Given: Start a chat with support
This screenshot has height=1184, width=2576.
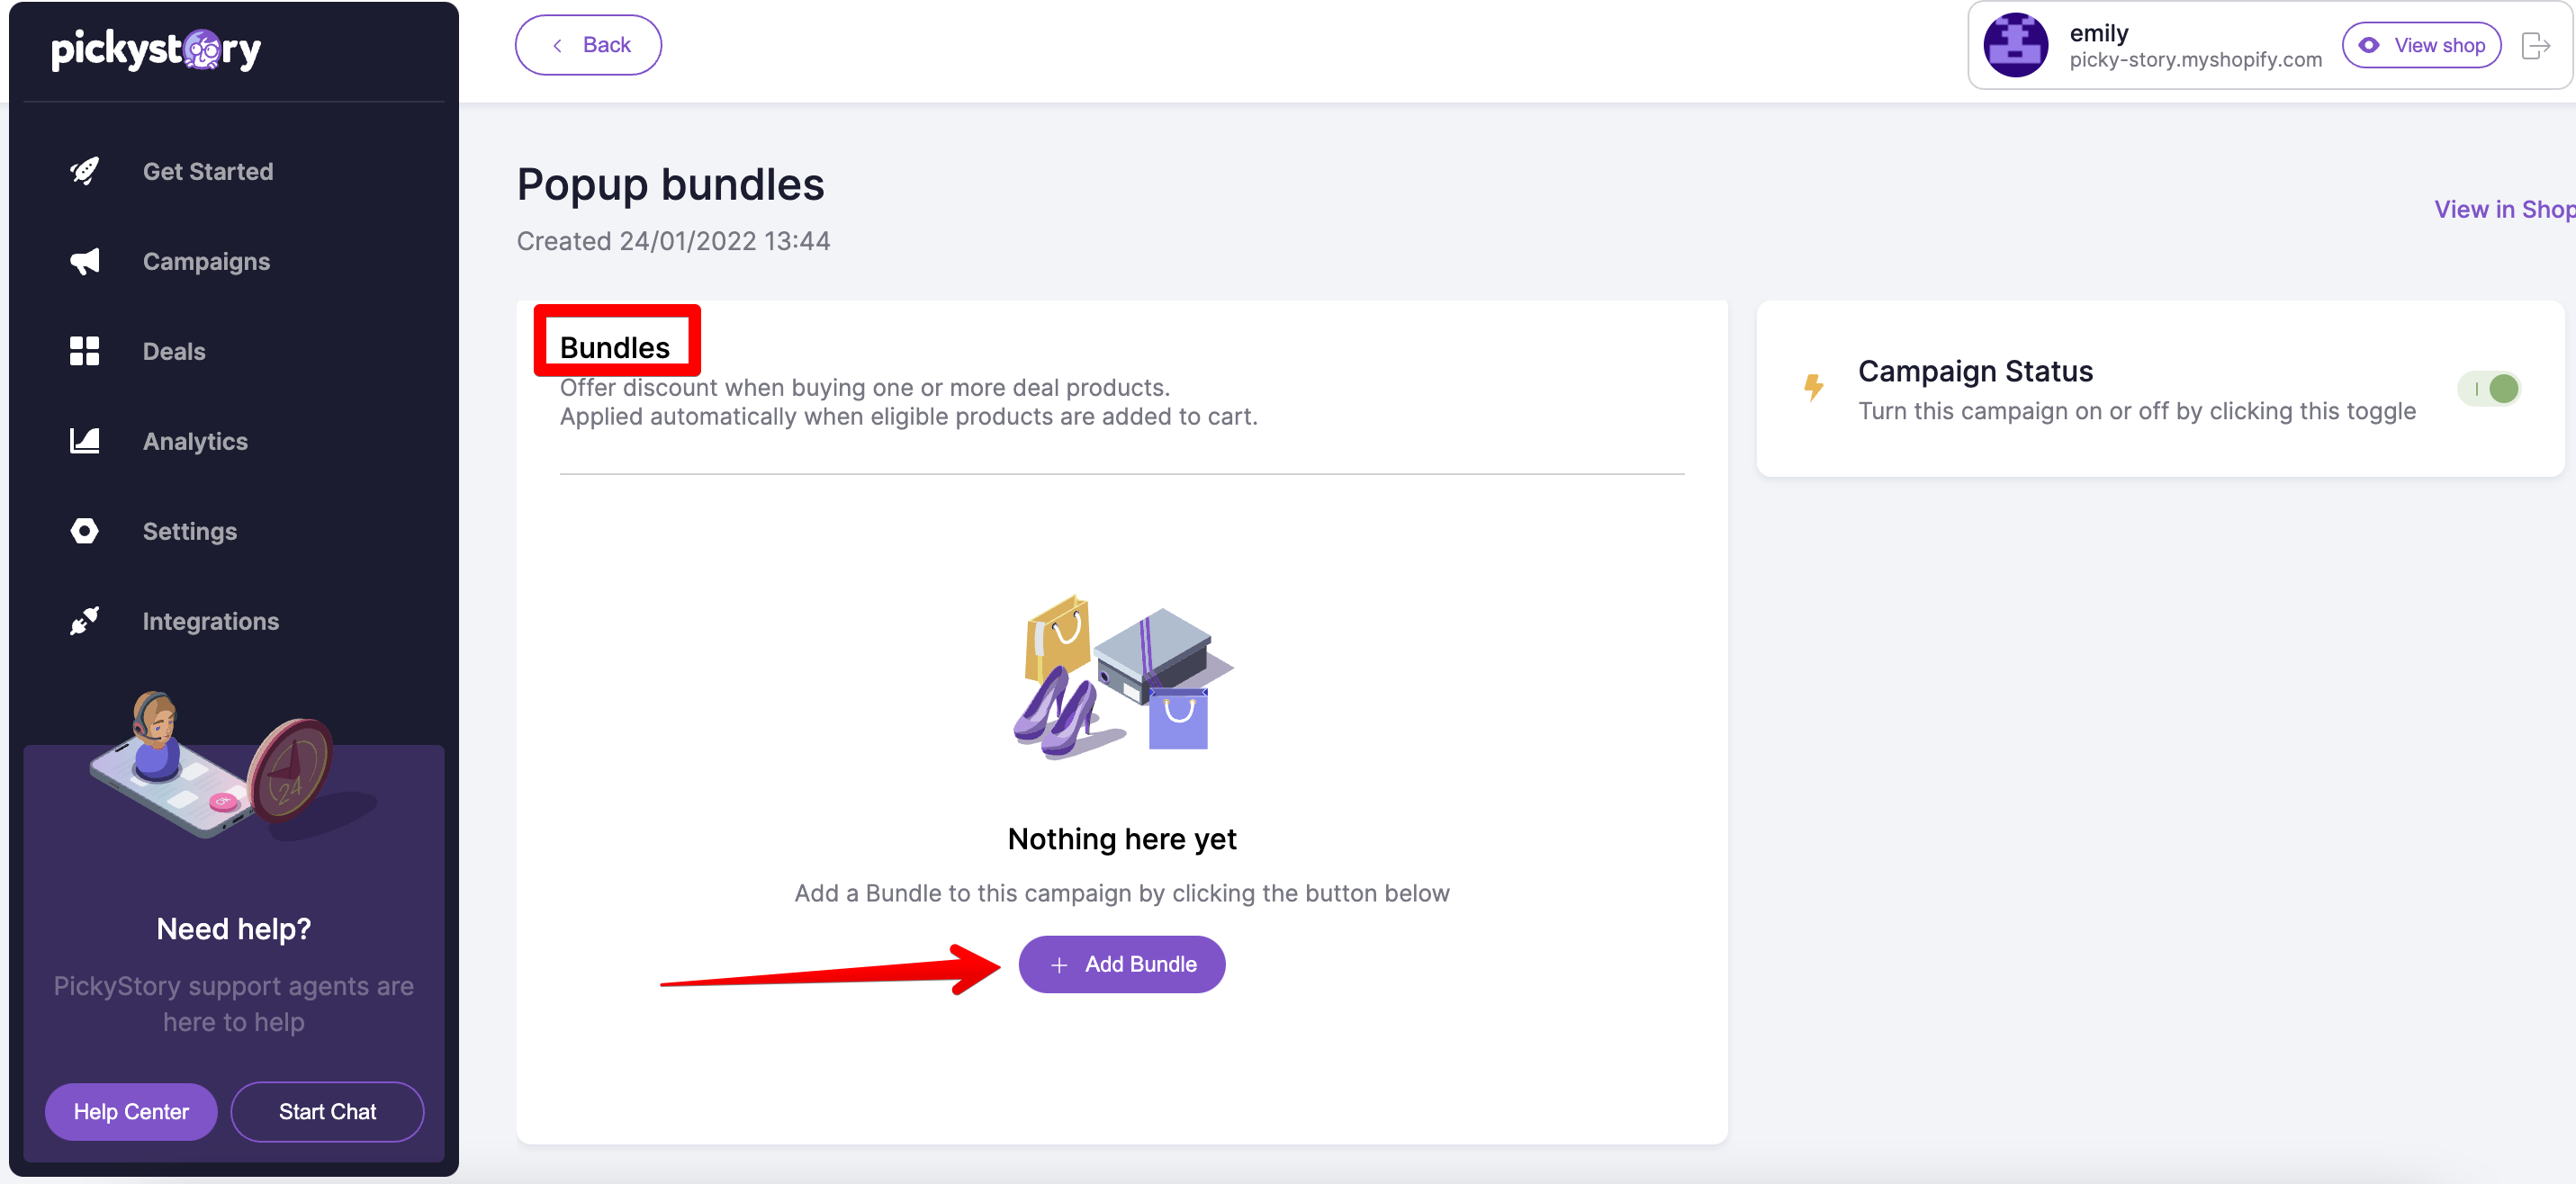Looking at the screenshot, I should coord(327,1112).
